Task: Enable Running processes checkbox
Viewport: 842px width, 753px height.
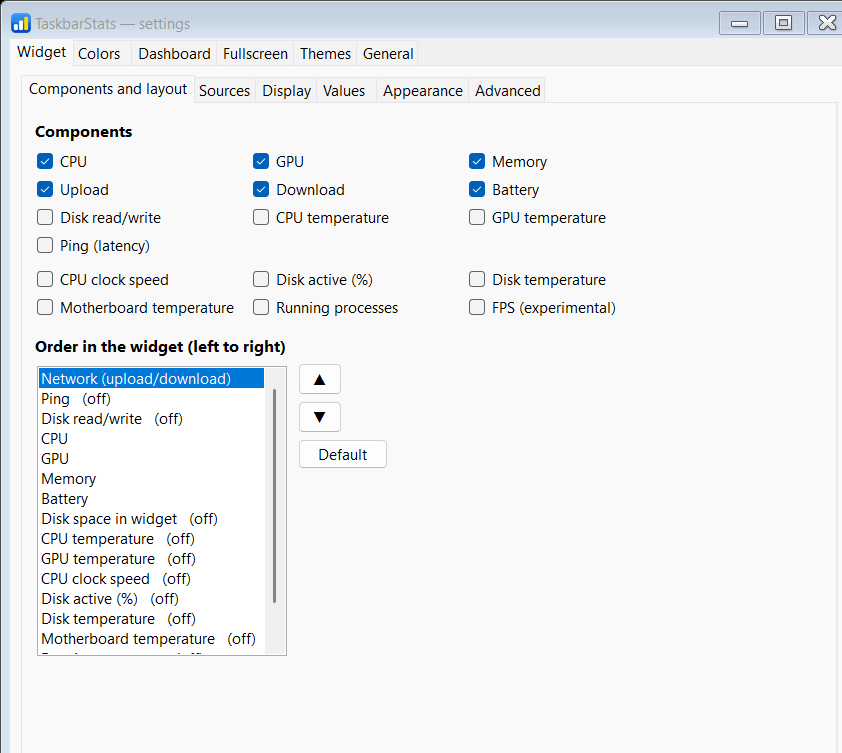Action: click(x=261, y=307)
